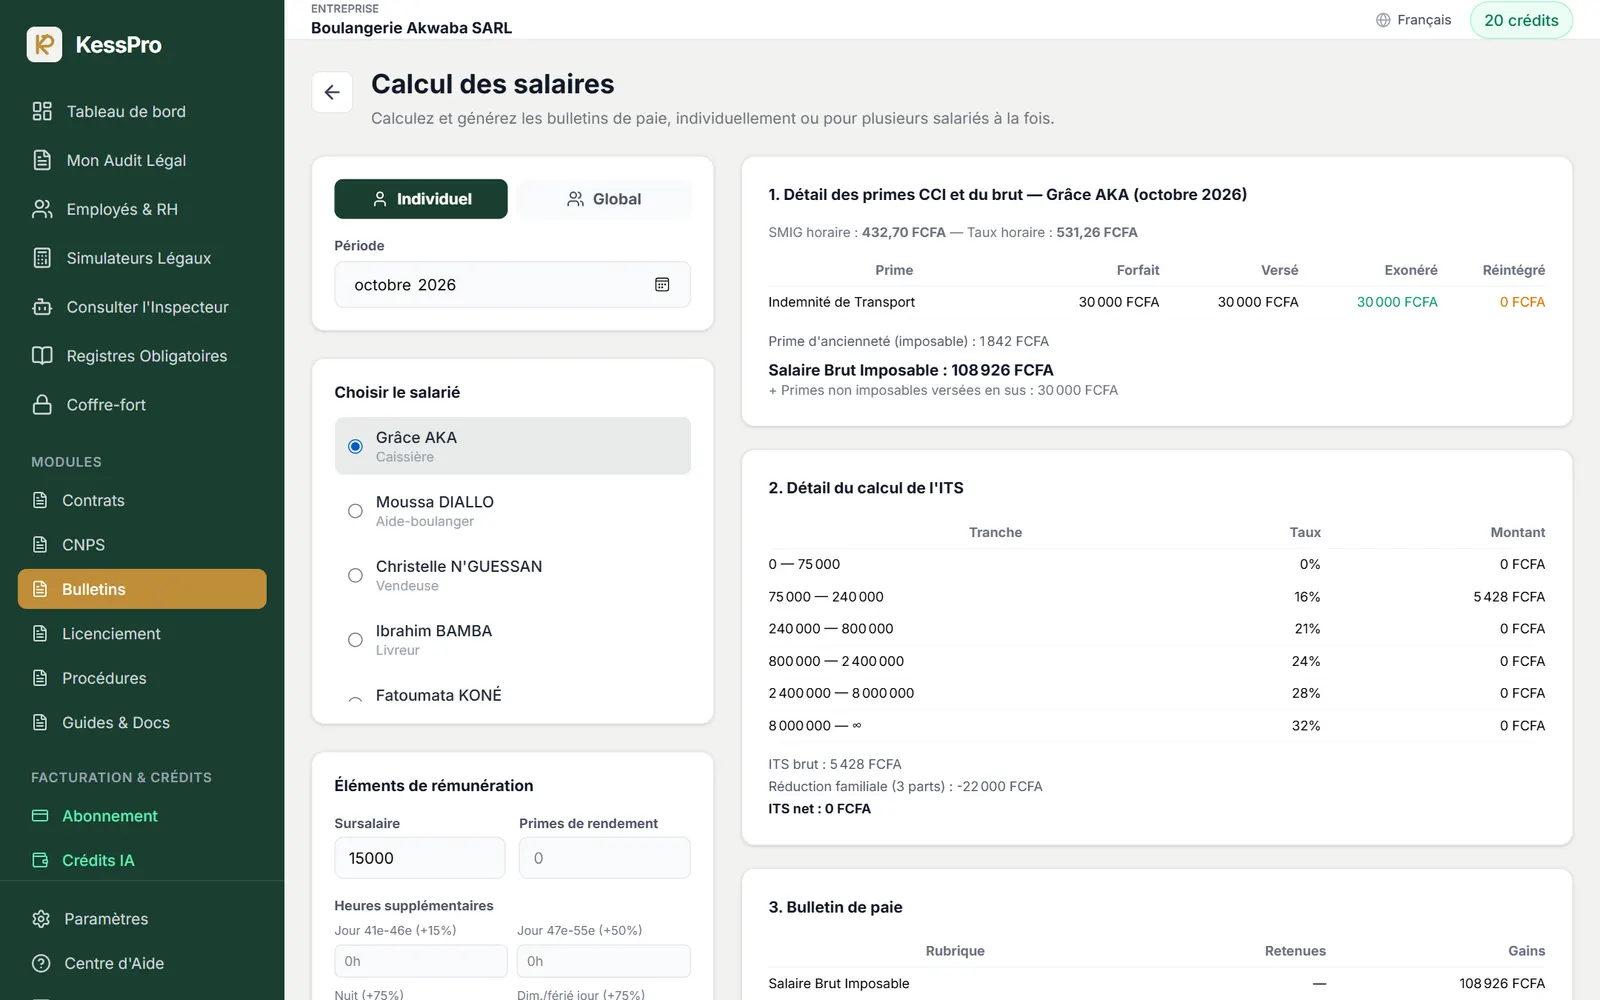Screen dimensions: 1600x1000
Task: Select Grâce AKA radio button
Action: 355,446
